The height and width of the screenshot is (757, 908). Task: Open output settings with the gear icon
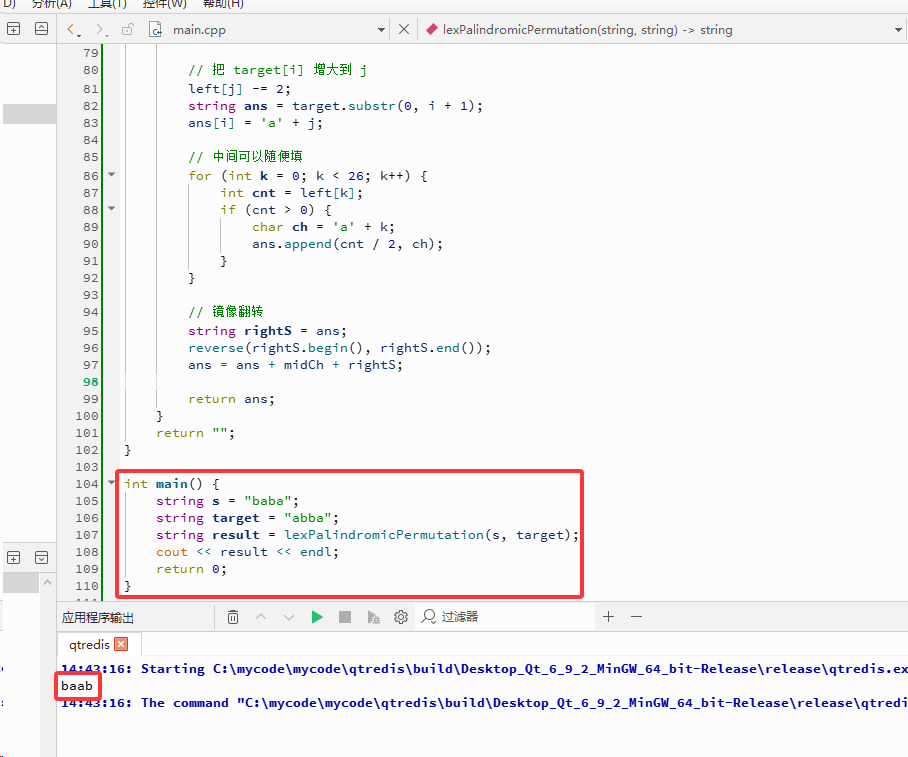point(401,617)
